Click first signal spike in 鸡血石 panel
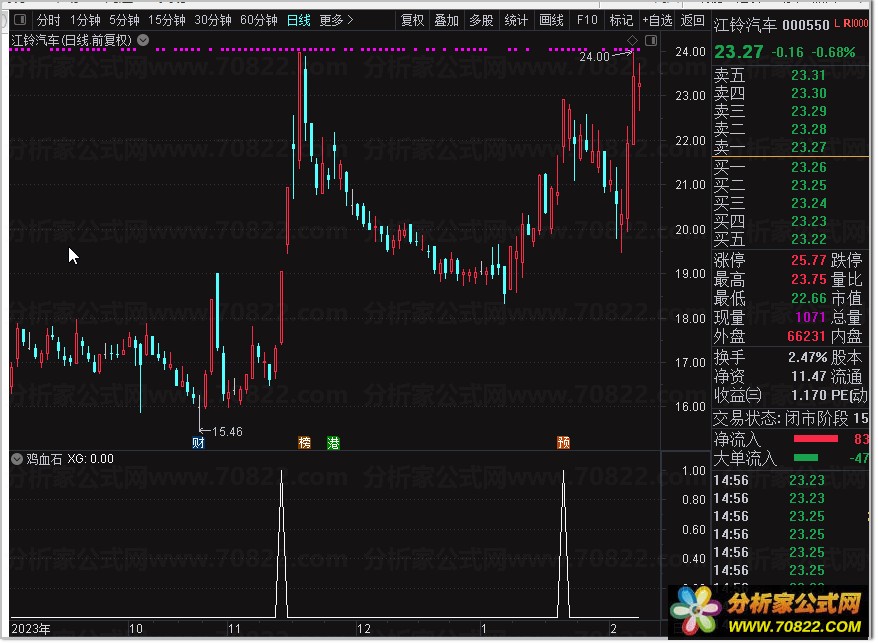 tap(282, 543)
